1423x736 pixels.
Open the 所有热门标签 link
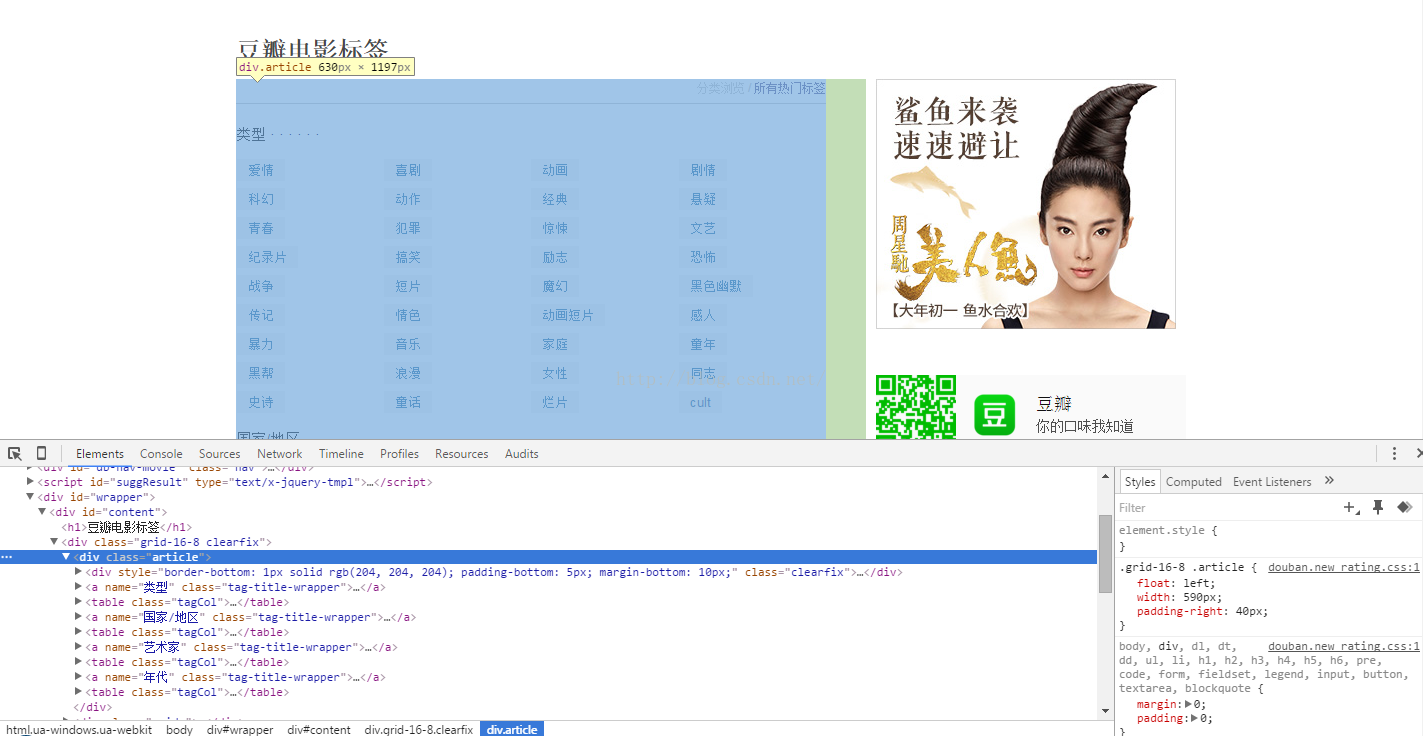point(790,88)
